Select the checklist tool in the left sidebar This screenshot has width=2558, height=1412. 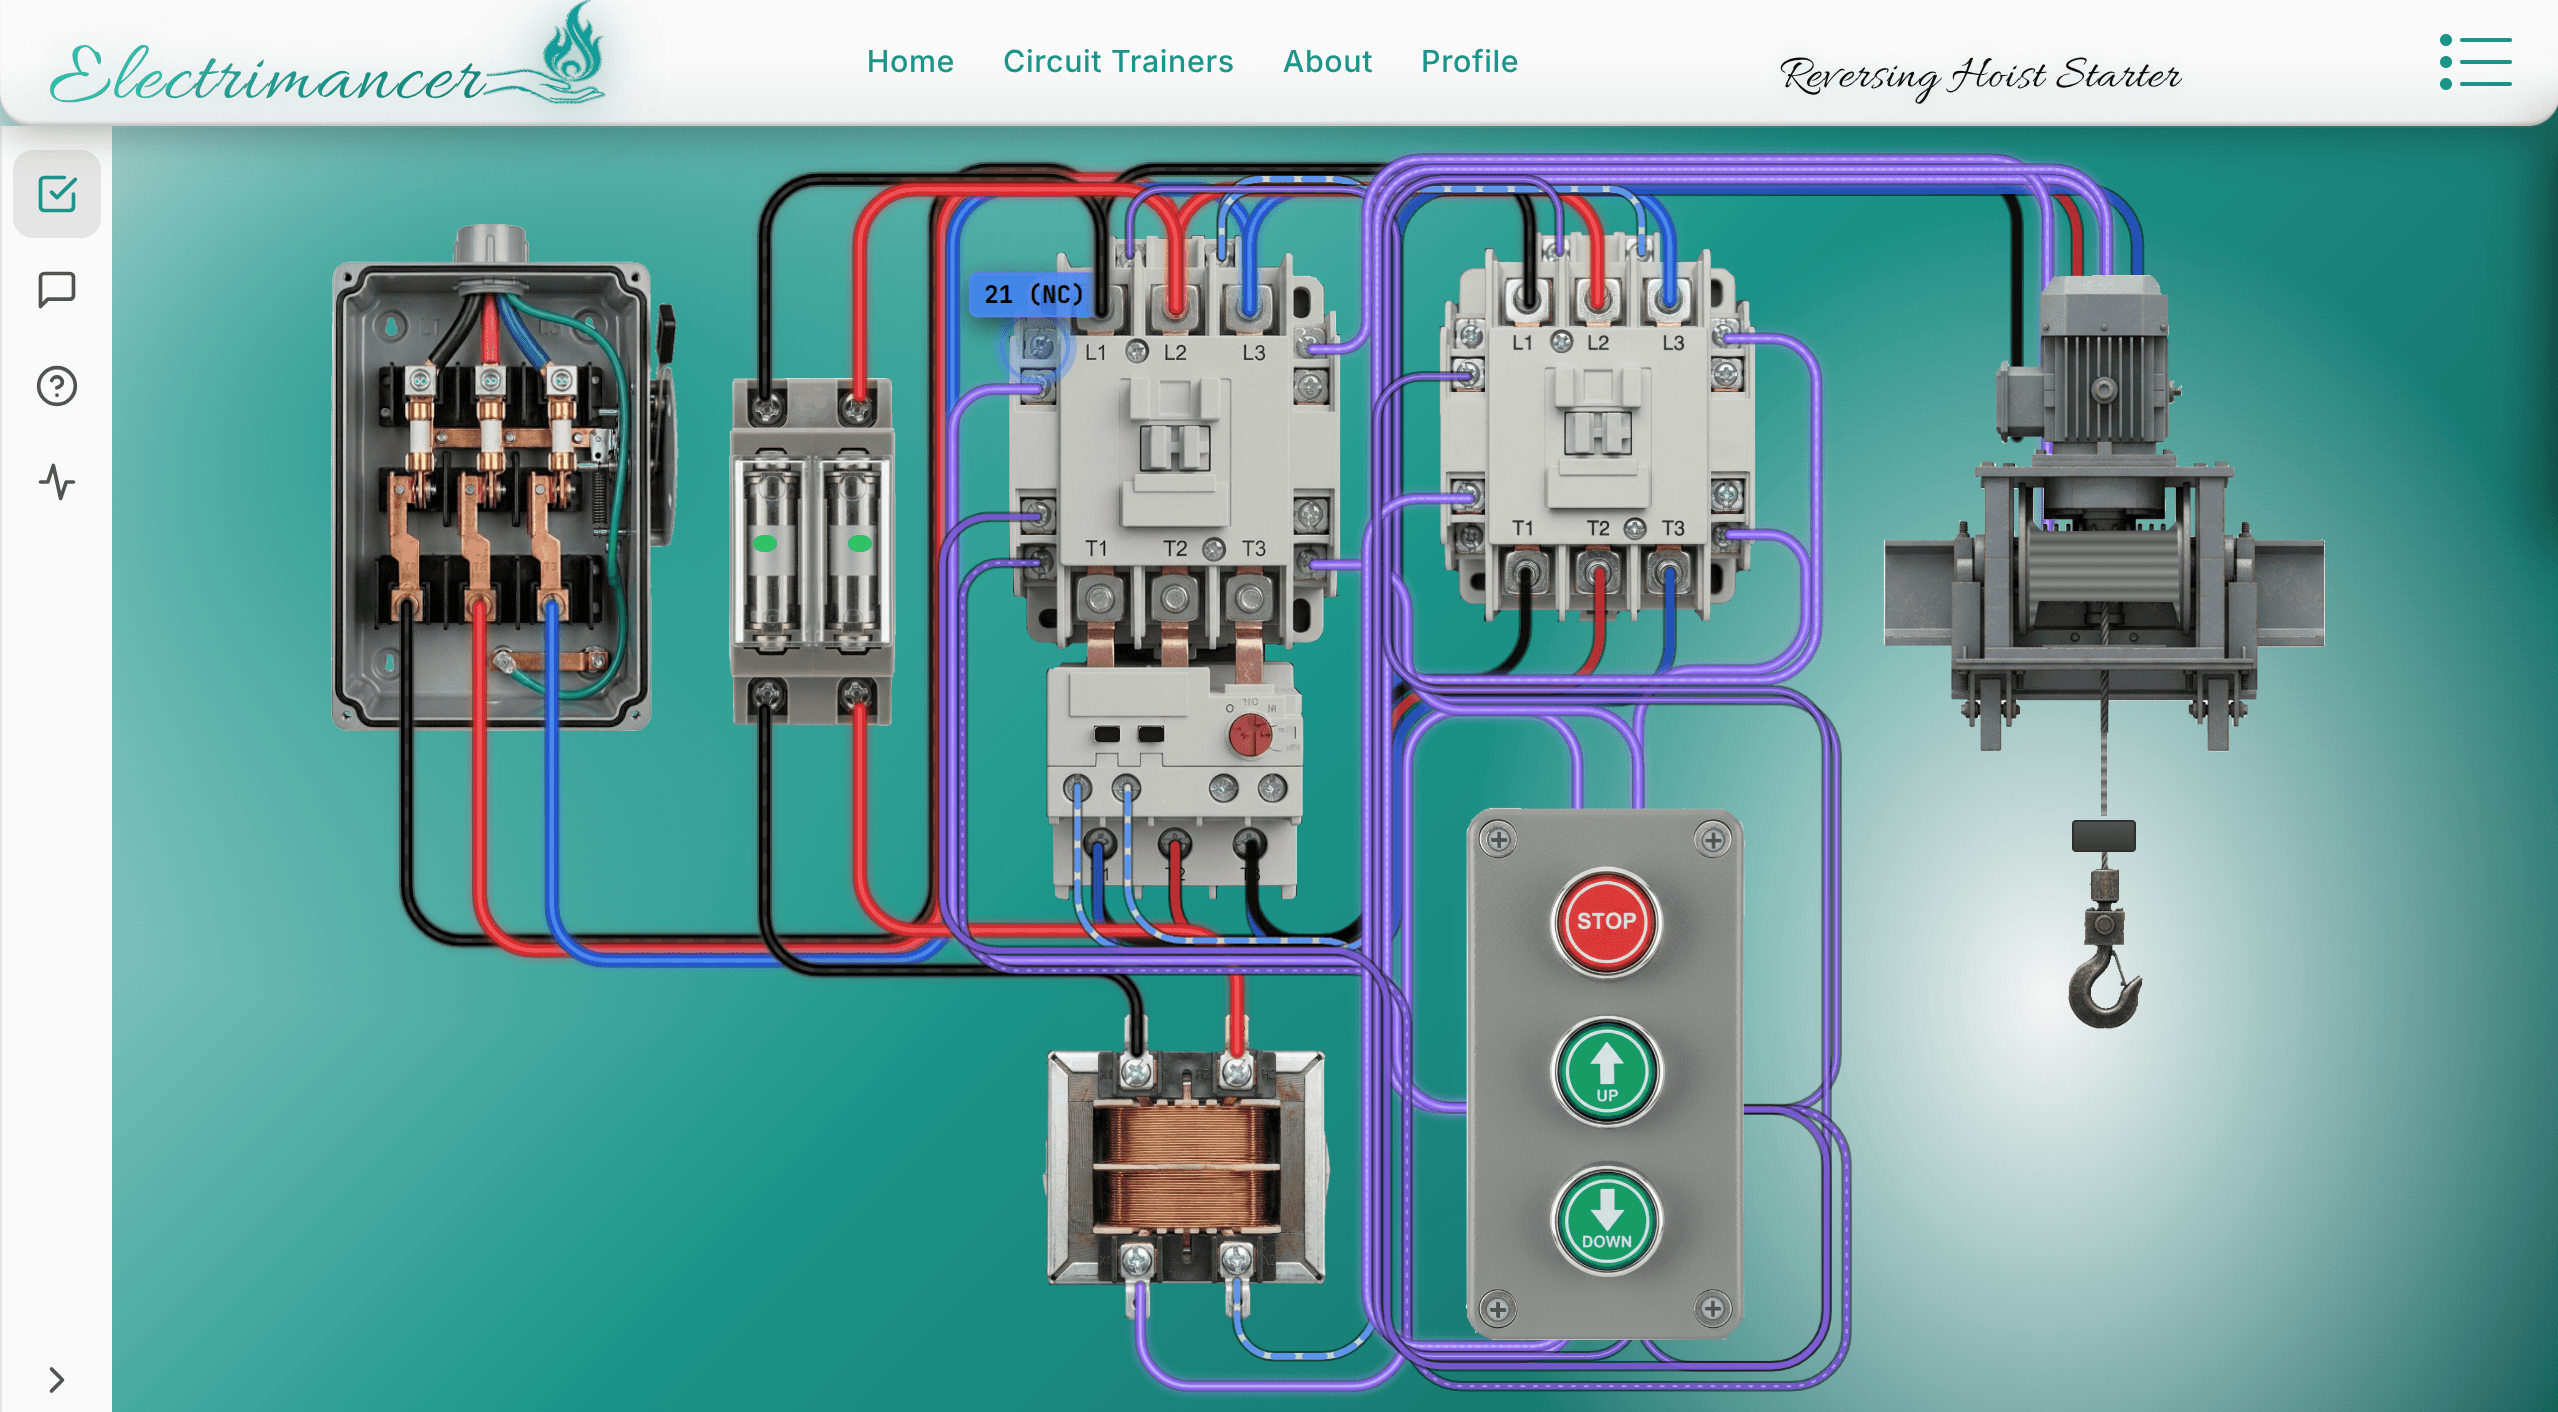click(57, 193)
